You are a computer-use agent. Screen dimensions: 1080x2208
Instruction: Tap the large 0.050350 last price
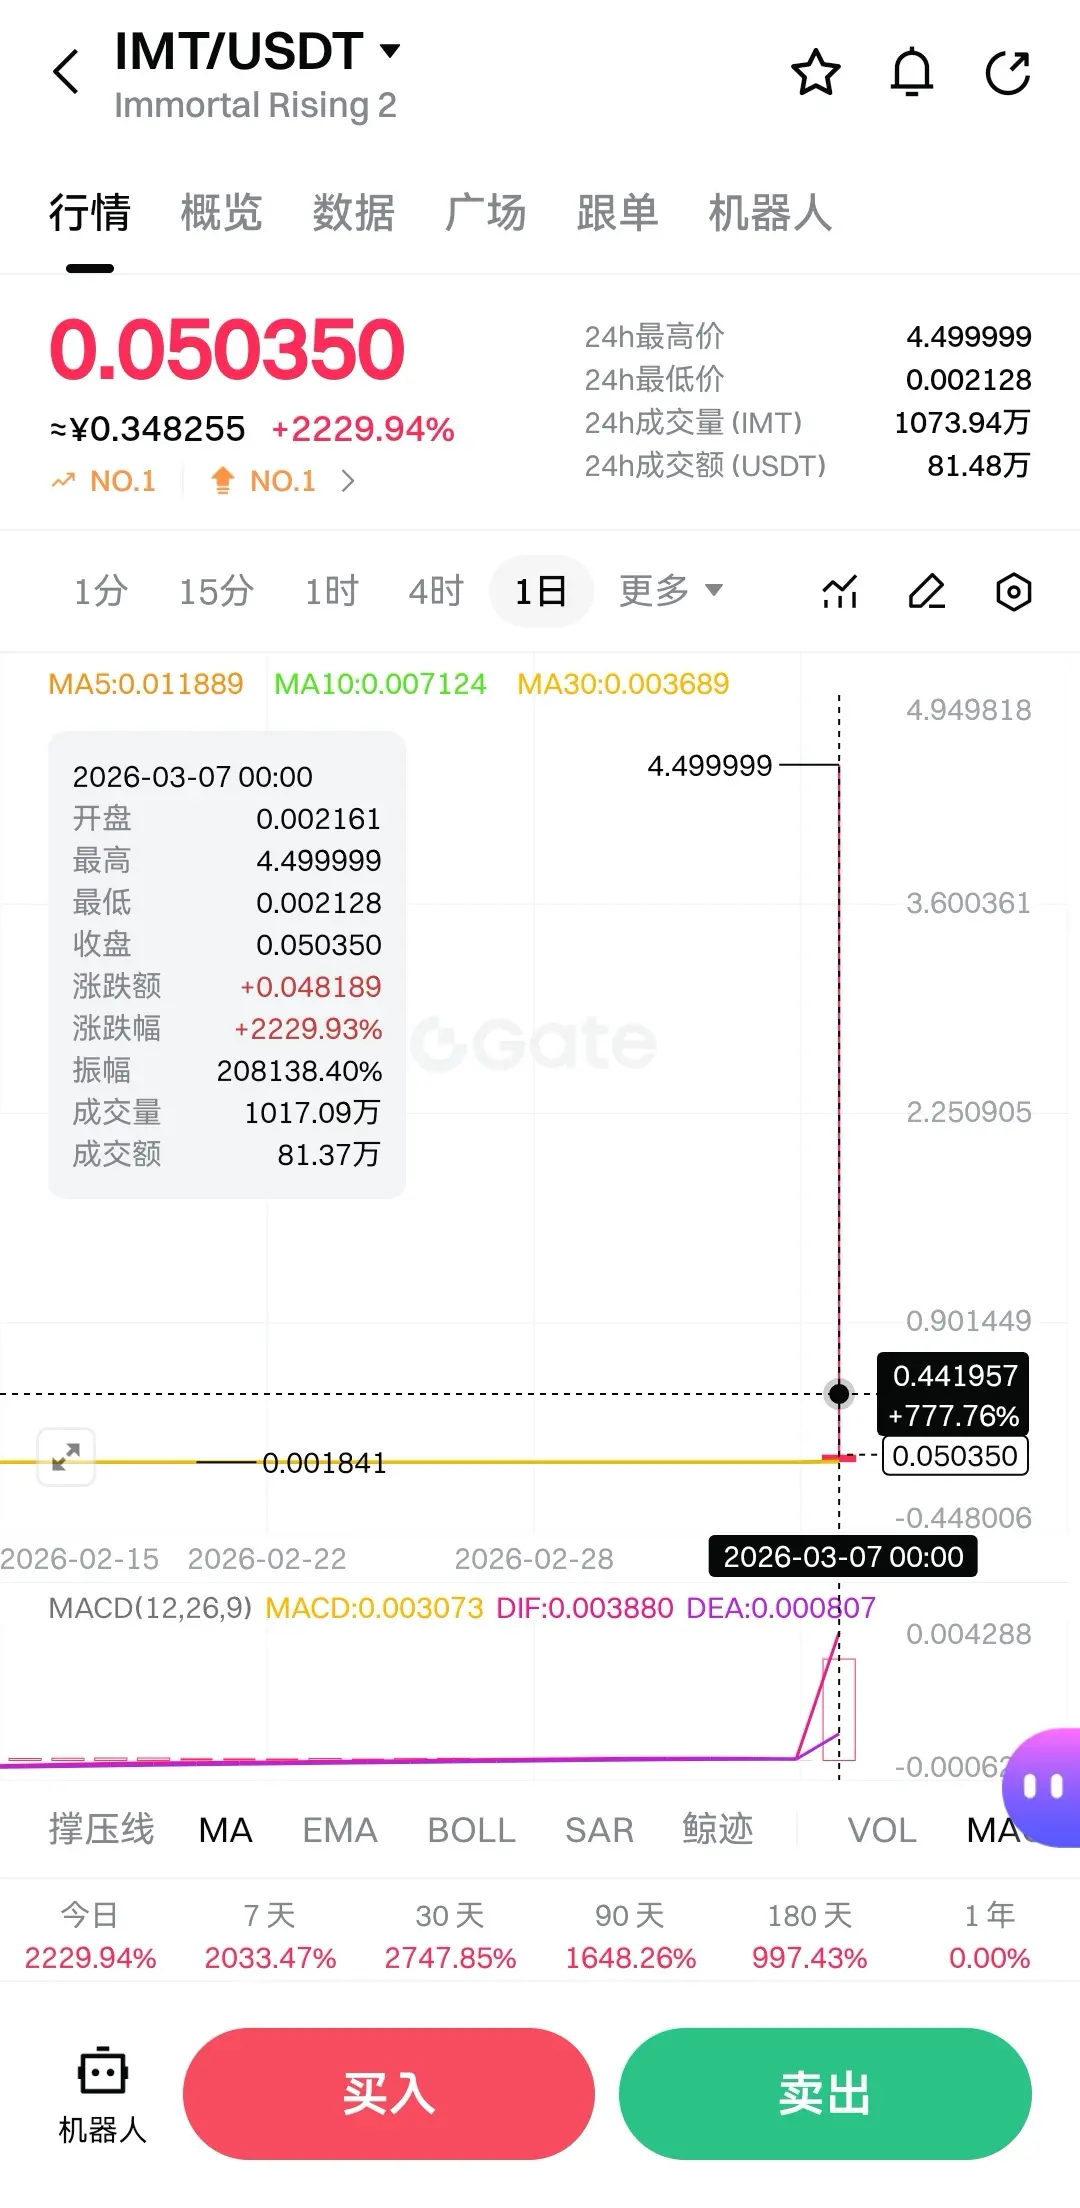click(x=227, y=350)
